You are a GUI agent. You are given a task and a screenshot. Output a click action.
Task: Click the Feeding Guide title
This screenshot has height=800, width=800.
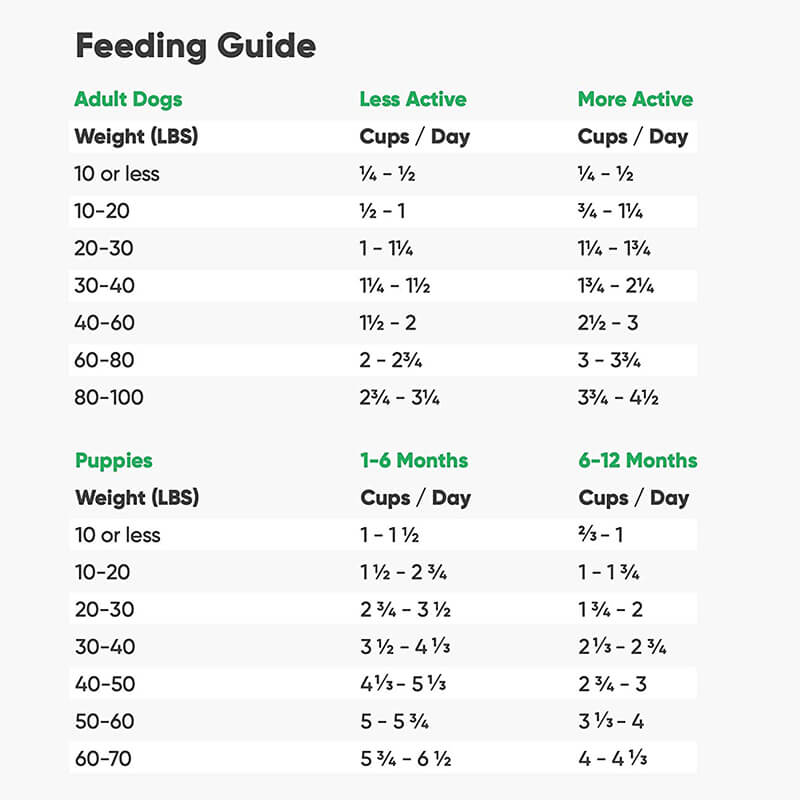click(x=195, y=46)
